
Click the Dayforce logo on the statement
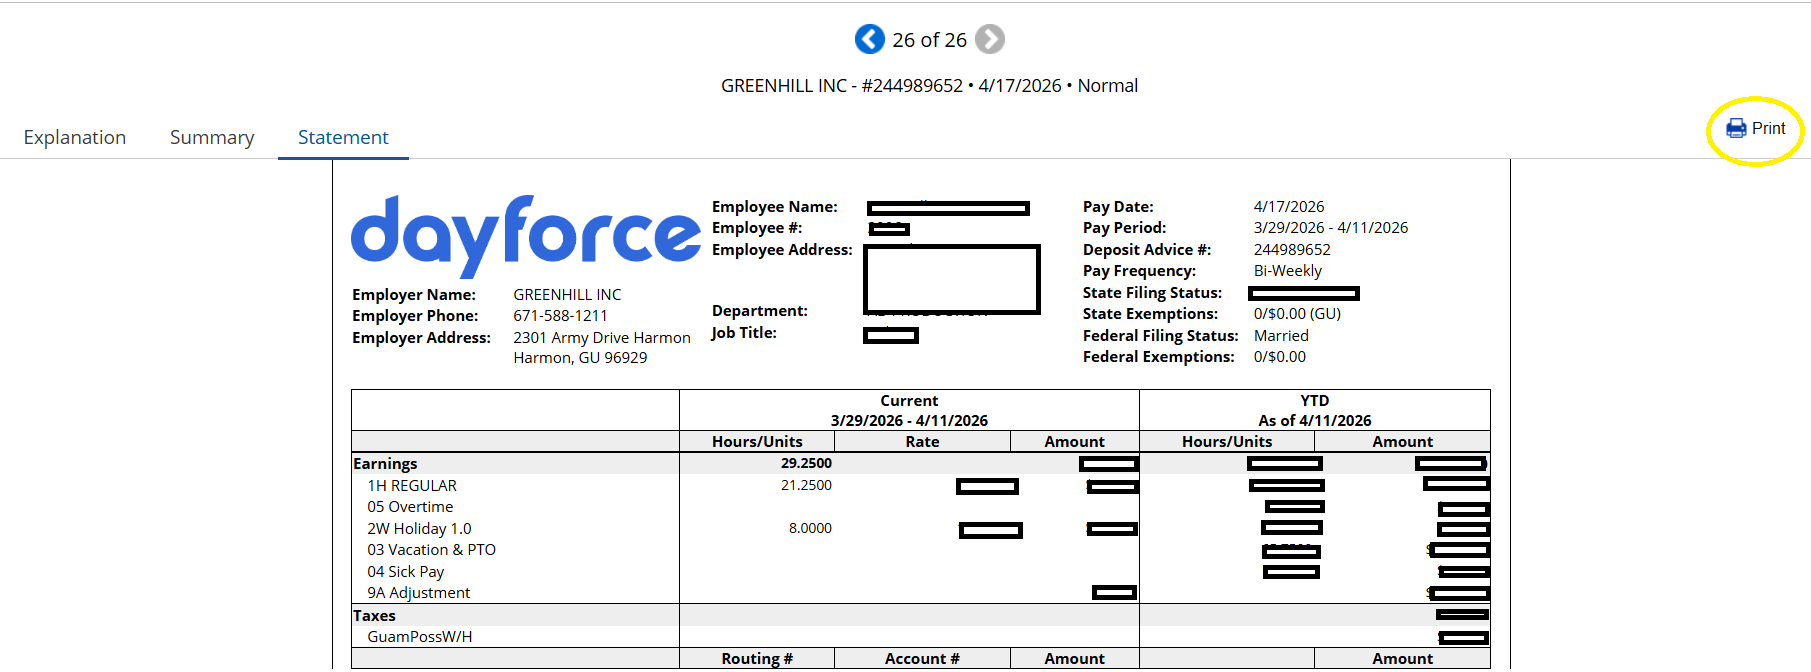(x=526, y=236)
